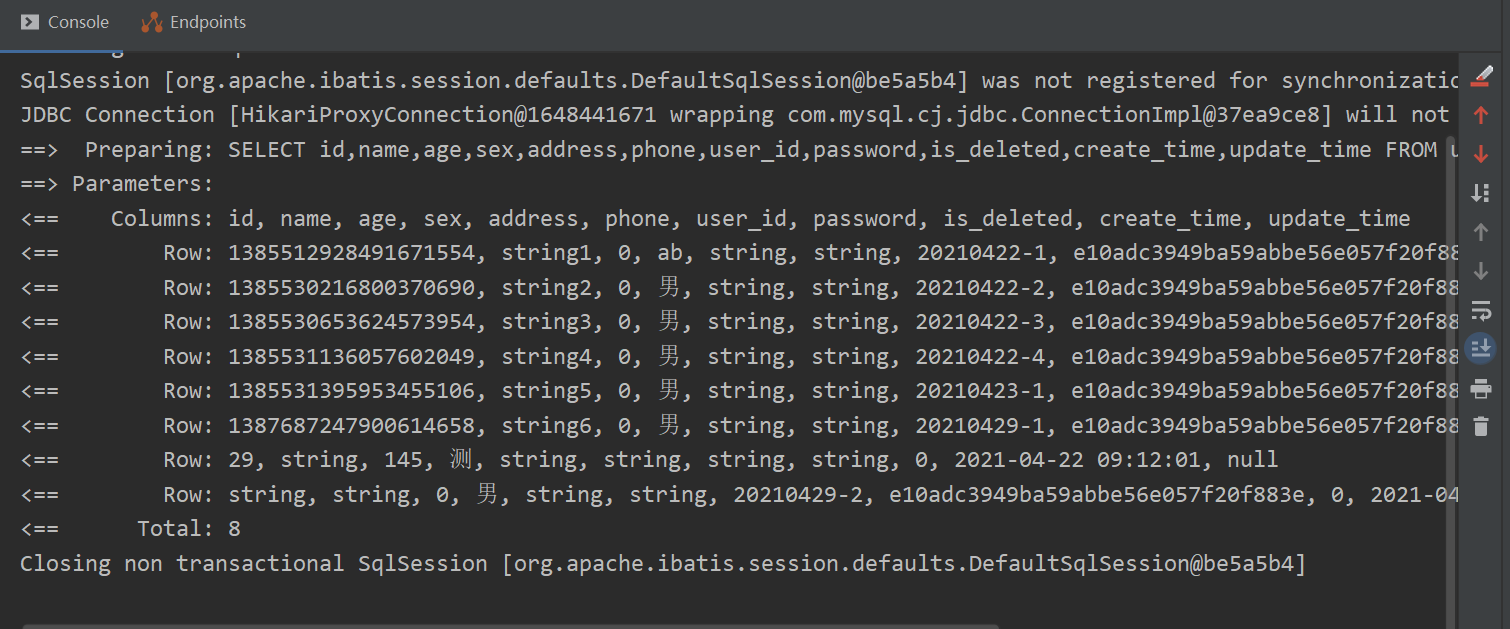Click the red pencil icon atop console toolbar
This screenshot has width=1510, height=629.
[x=1481, y=76]
